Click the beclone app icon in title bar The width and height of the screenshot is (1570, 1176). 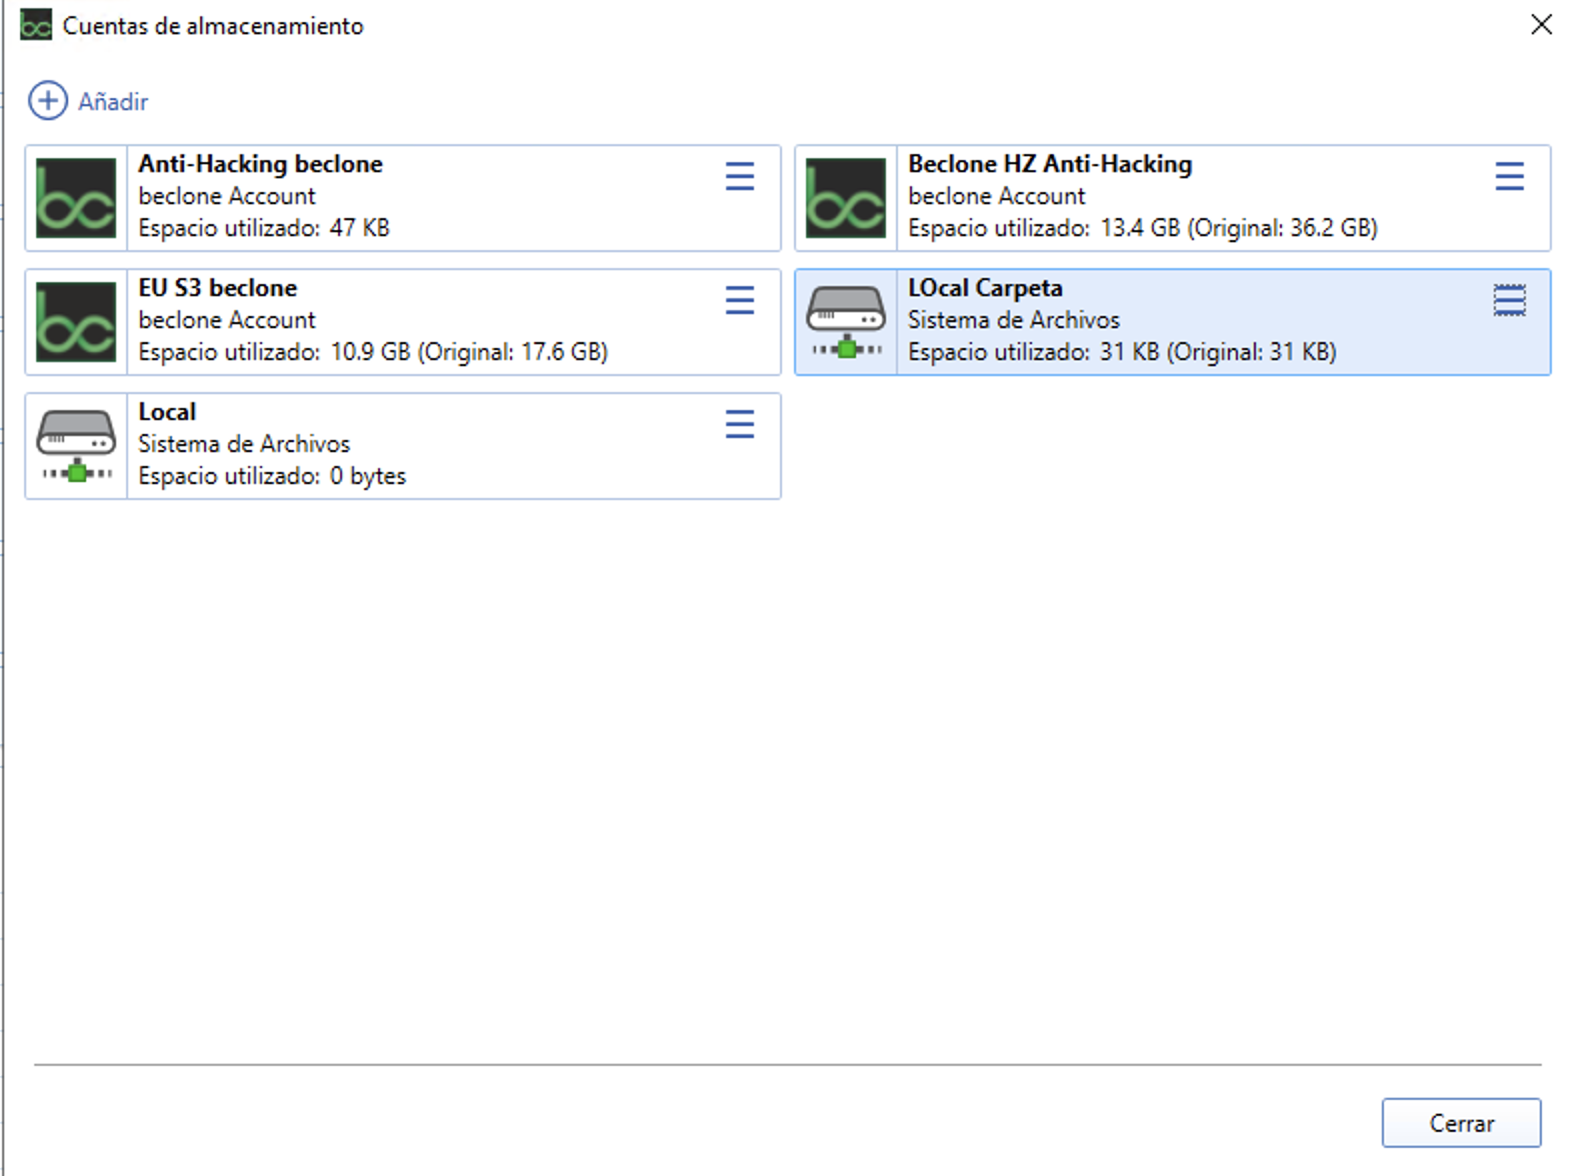click(36, 25)
